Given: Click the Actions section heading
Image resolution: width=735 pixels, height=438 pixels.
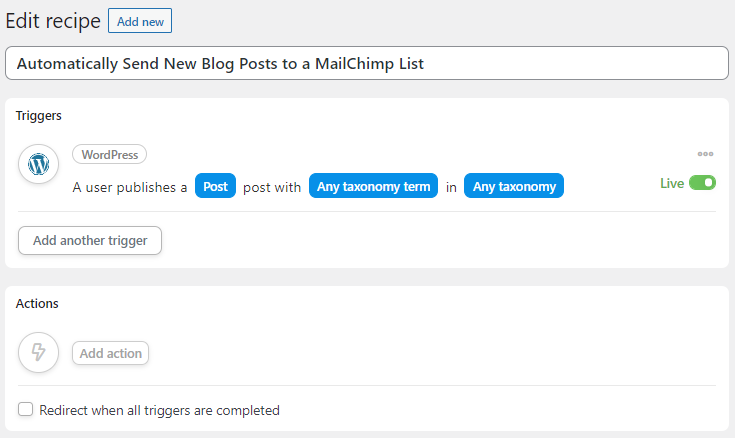Looking at the screenshot, I should coord(37,303).
